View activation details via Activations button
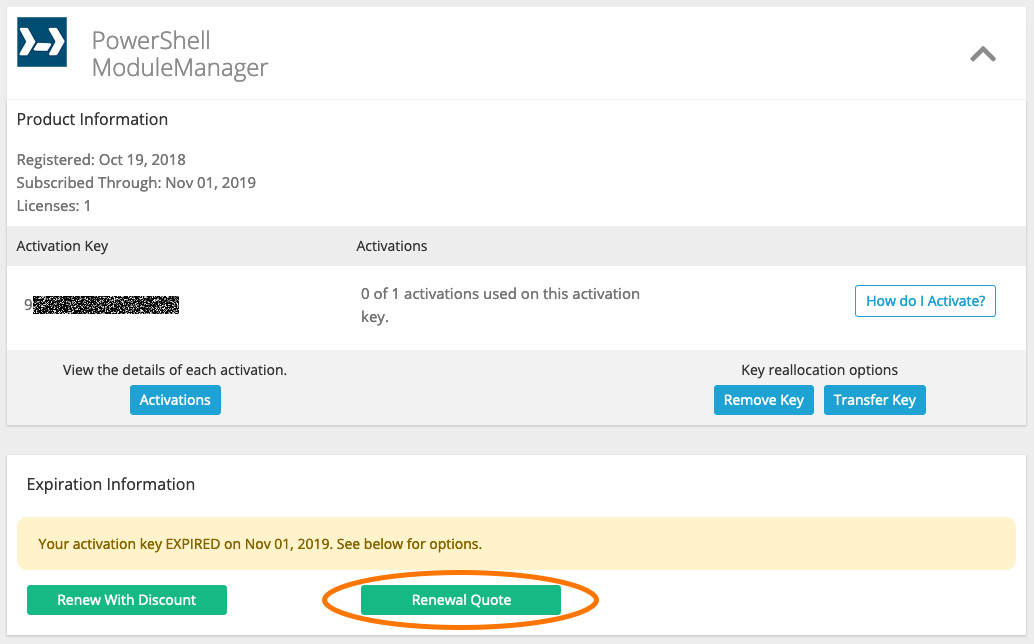 coord(175,400)
